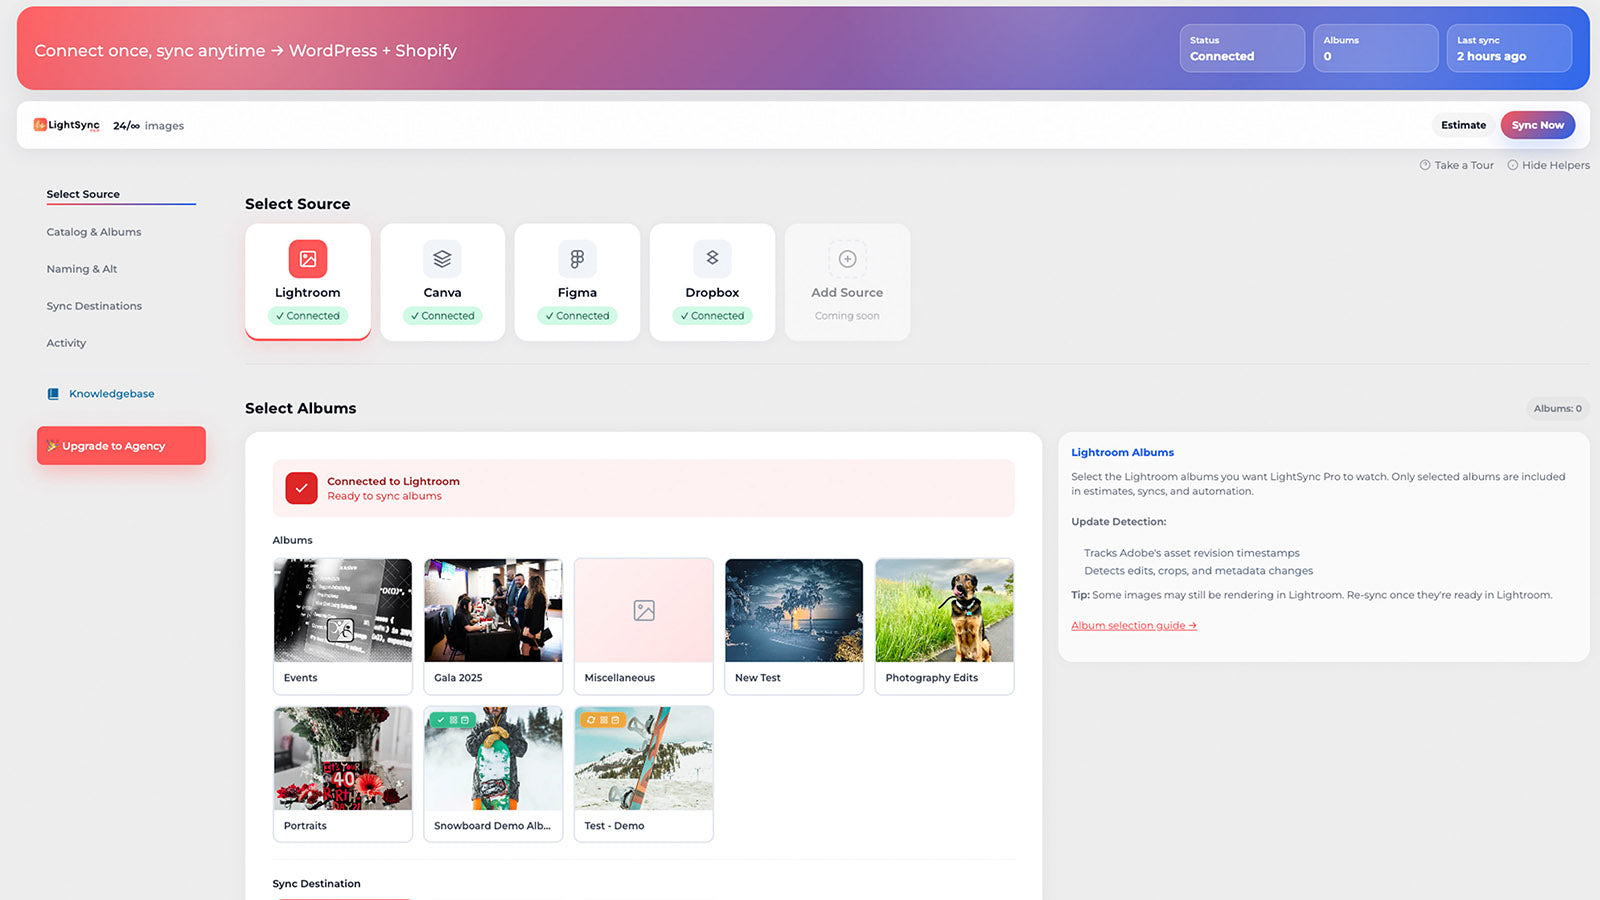Screen dimensions: 1600x900
Task: Expand the Albums counter panel
Action: [x=1375, y=48]
